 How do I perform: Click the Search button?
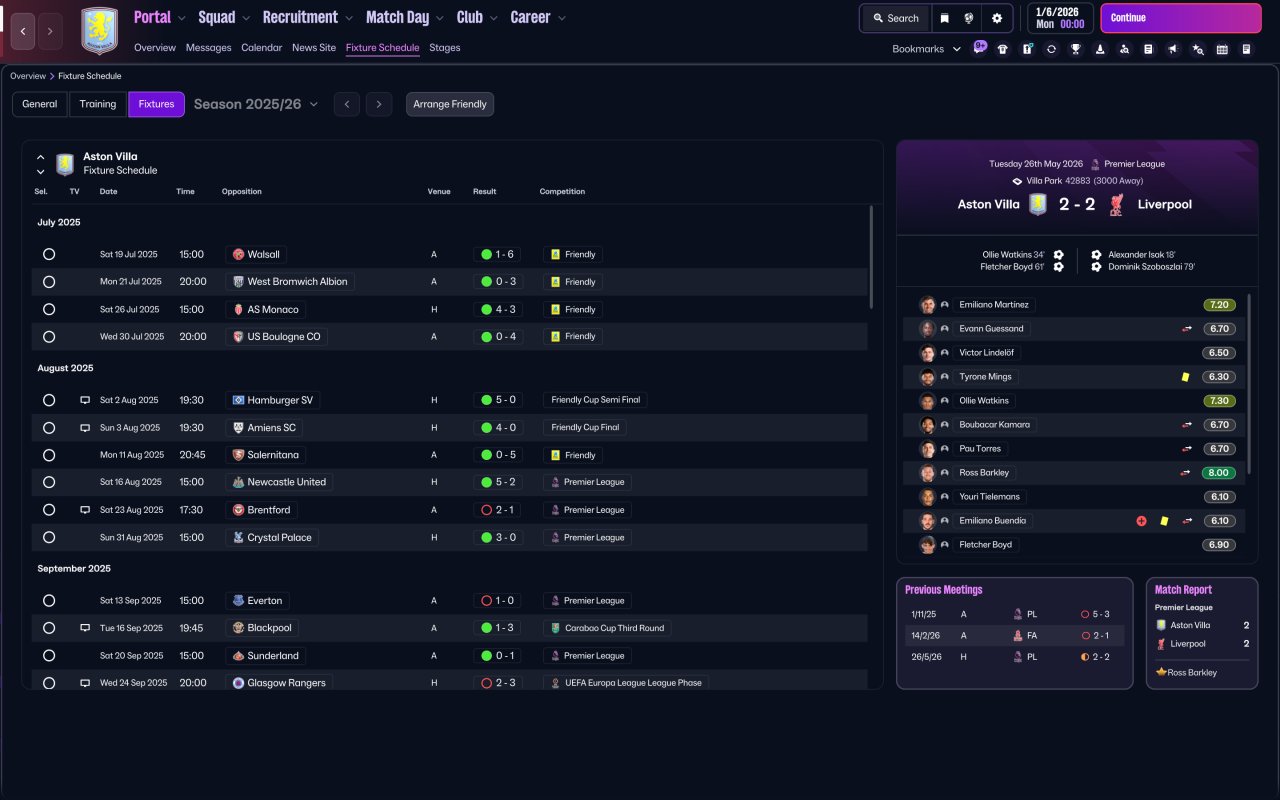pyautogui.click(x=895, y=18)
